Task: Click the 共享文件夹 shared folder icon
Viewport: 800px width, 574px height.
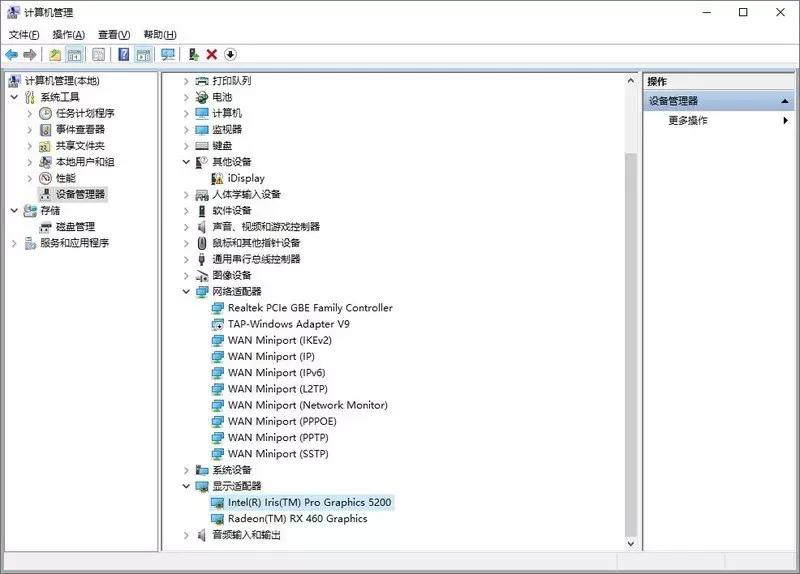Action: pos(45,146)
